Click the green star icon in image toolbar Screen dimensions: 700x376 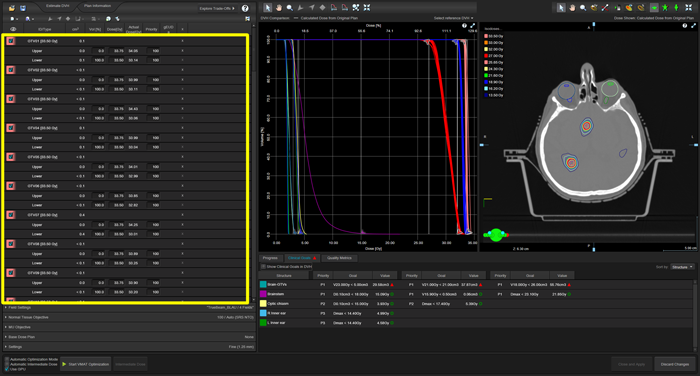pyautogui.click(x=665, y=8)
